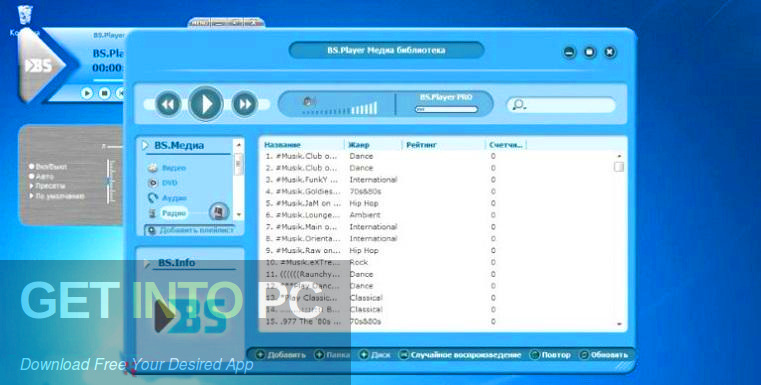Viewport: 761px width, 385px height.
Task: Click the round button beside Радио
Action: [218, 211]
